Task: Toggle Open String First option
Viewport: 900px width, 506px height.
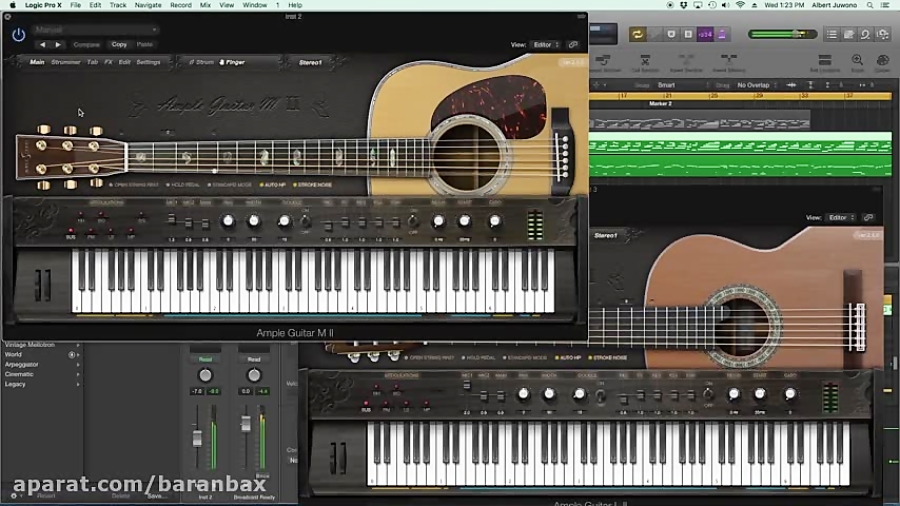Action: (x=134, y=185)
